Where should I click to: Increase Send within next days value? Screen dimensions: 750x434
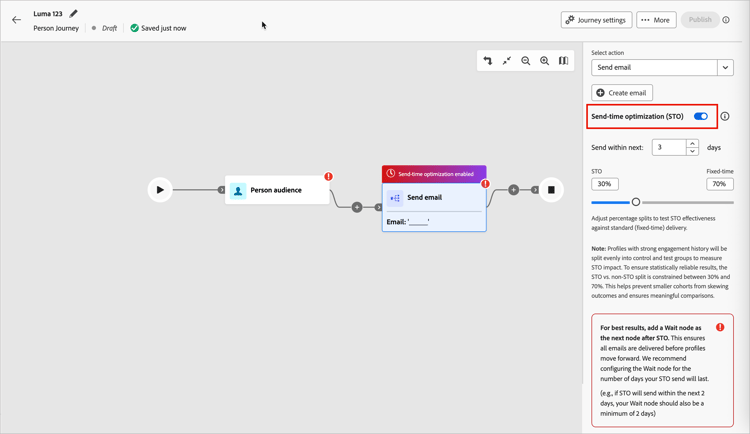(692, 144)
